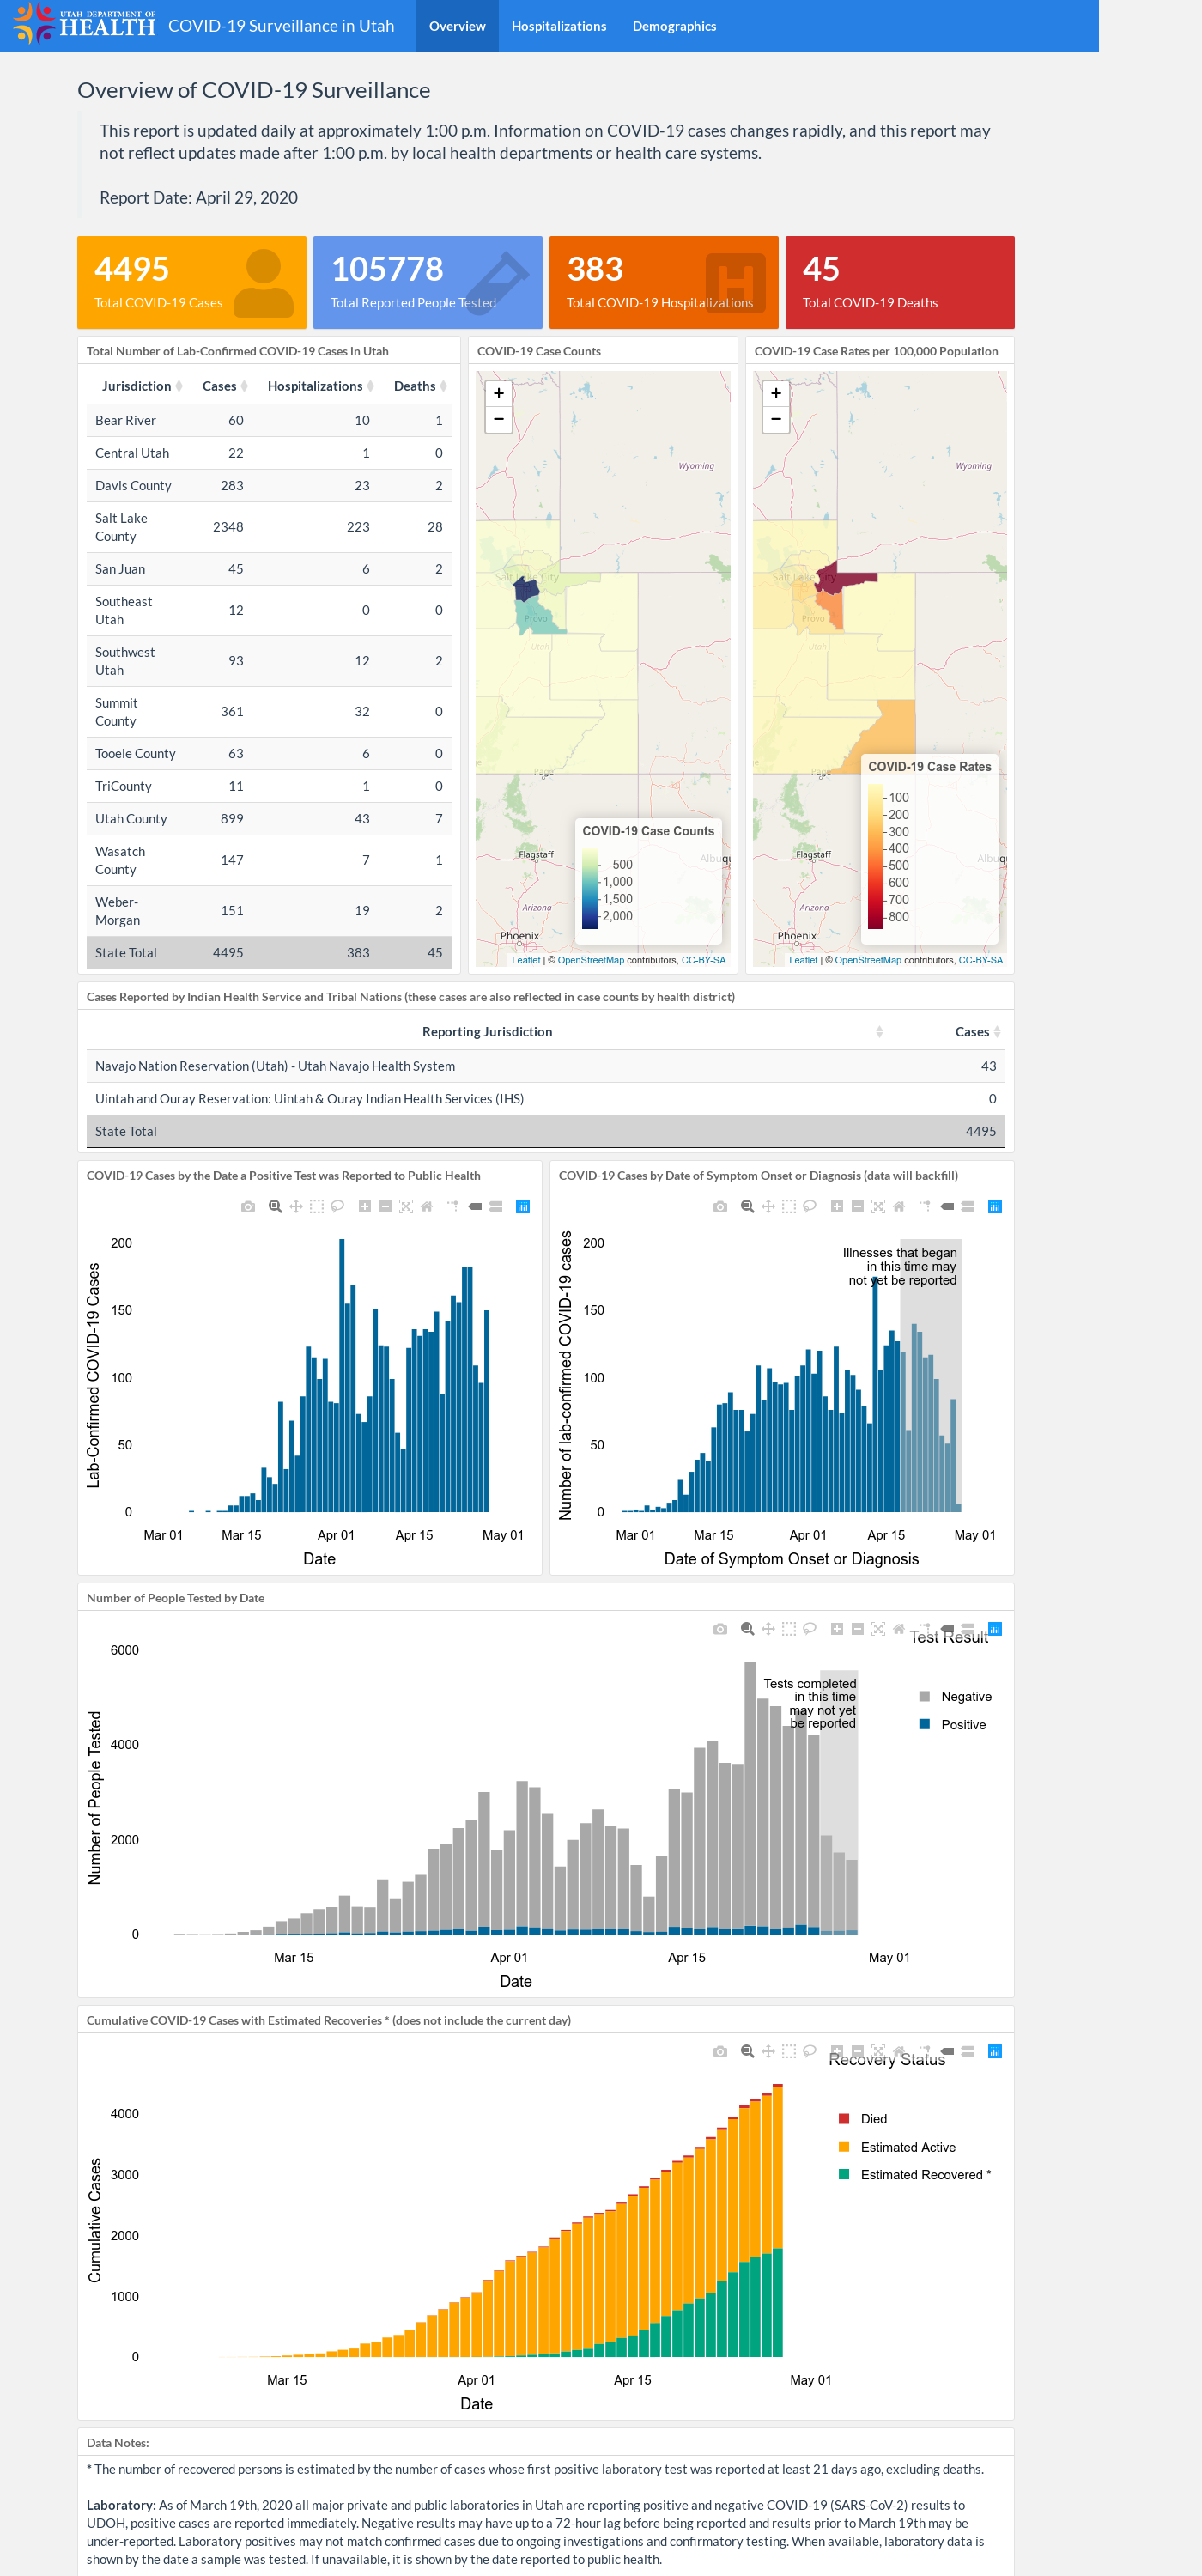Viewport: 1202px width, 2576px height.
Task: Open the Hospitalizations tab
Action: (559, 26)
